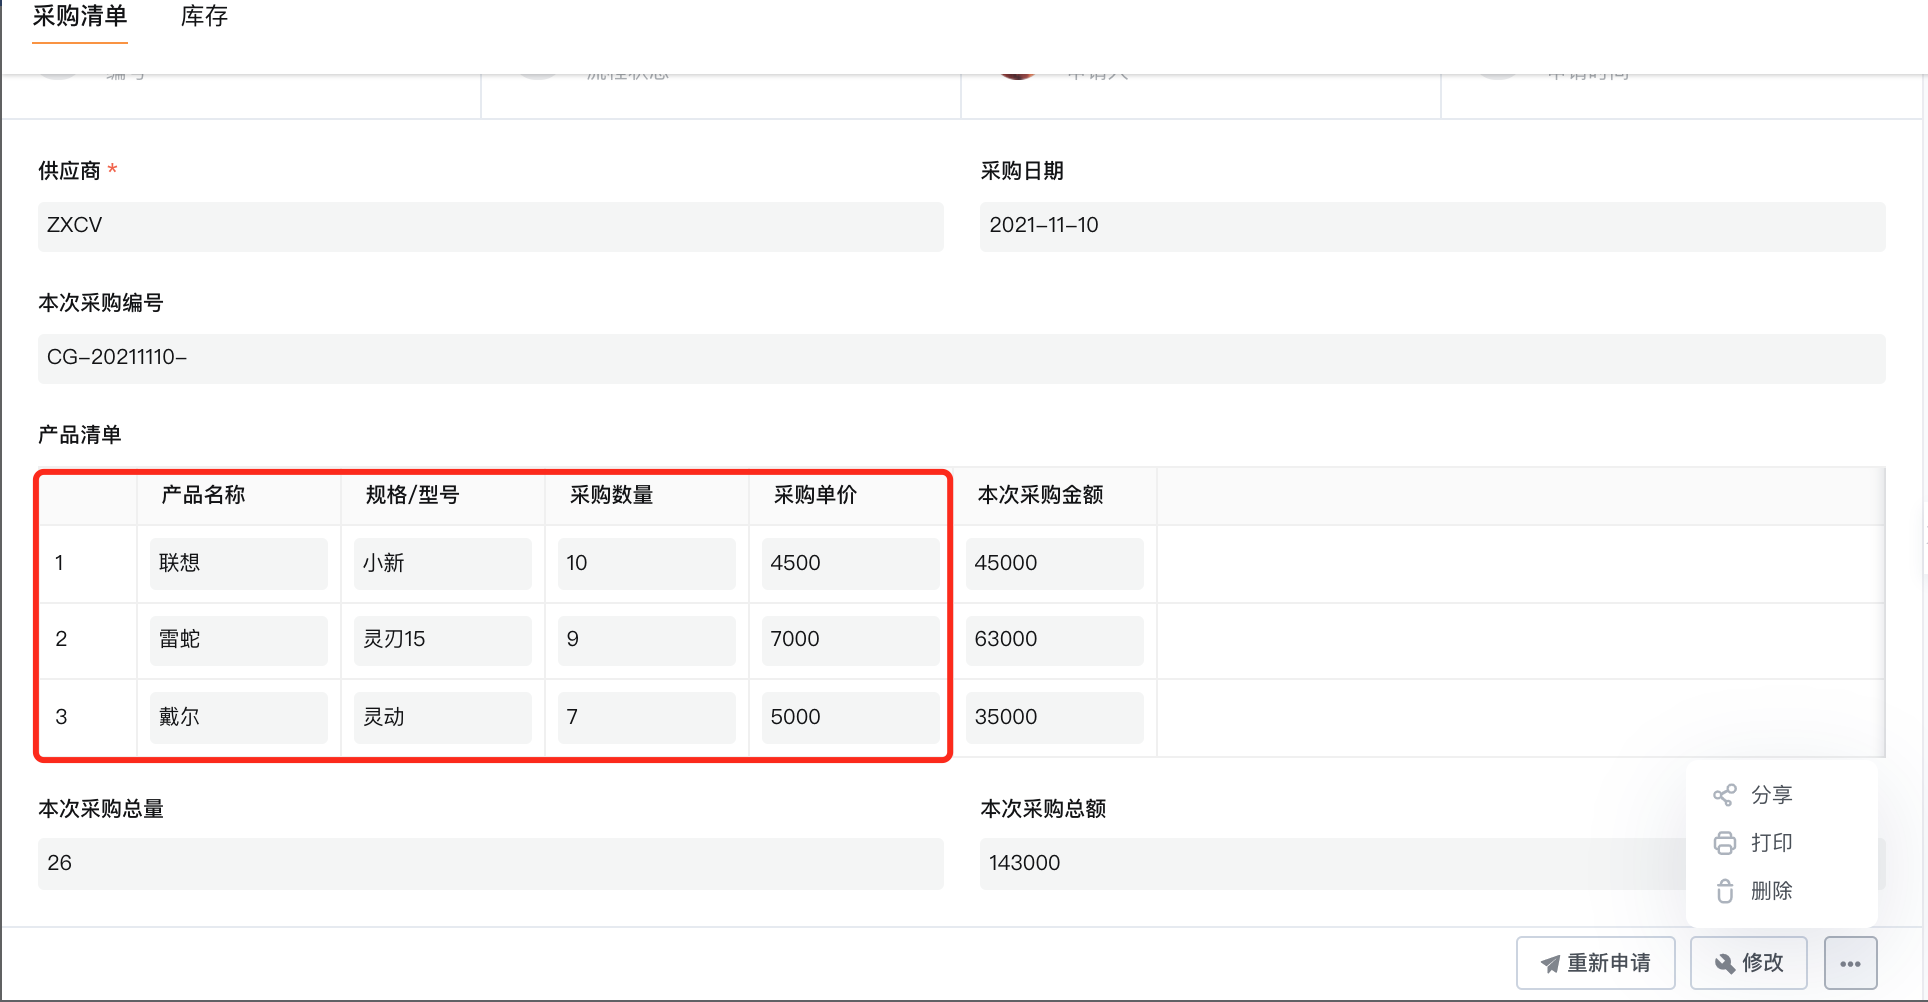Click the 灵刃15 spec cell
The height and width of the screenshot is (1002, 1928).
pos(442,640)
